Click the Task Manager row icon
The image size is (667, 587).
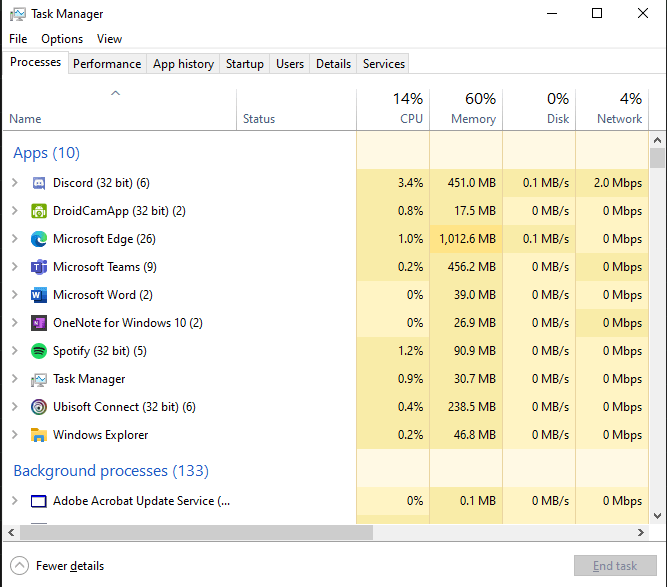pos(39,379)
